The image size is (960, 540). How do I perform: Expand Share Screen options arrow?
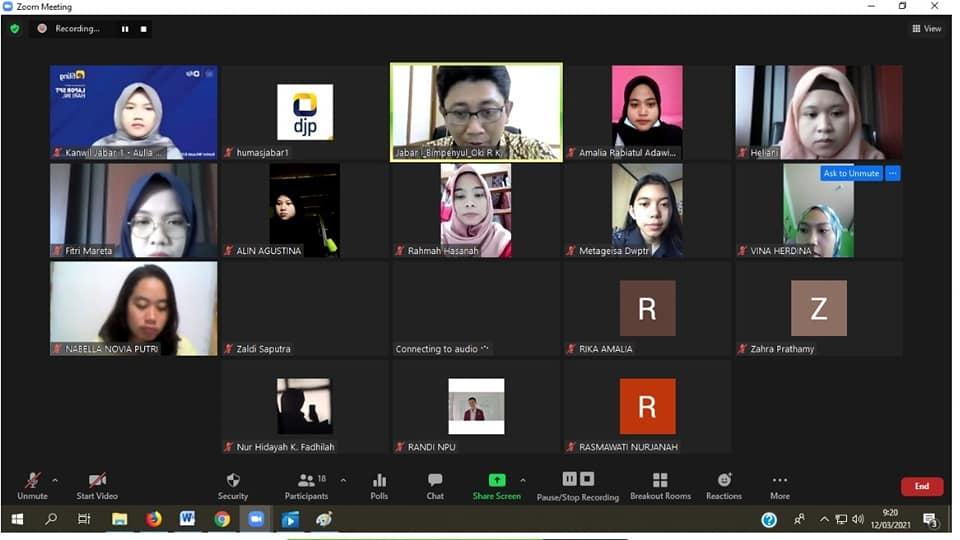[x=522, y=480]
